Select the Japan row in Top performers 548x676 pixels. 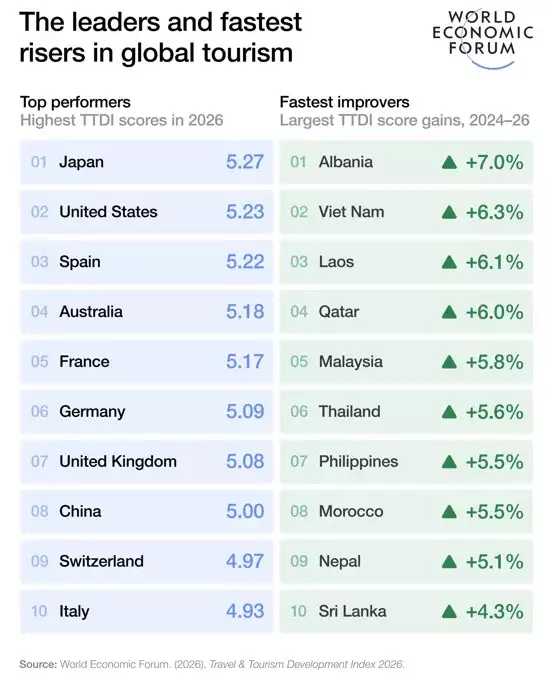(x=147, y=162)
